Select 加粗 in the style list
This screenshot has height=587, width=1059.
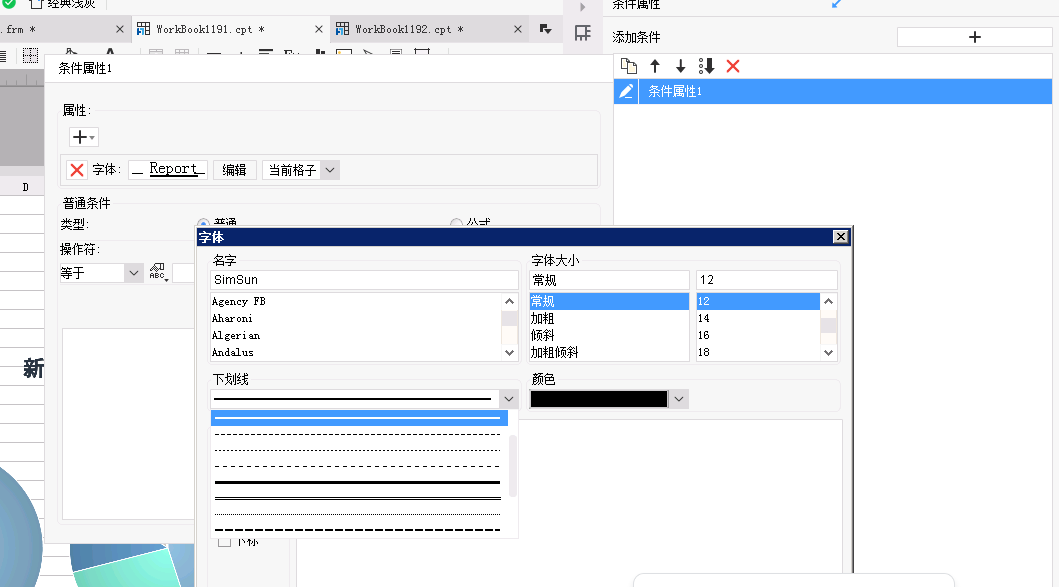609,318
